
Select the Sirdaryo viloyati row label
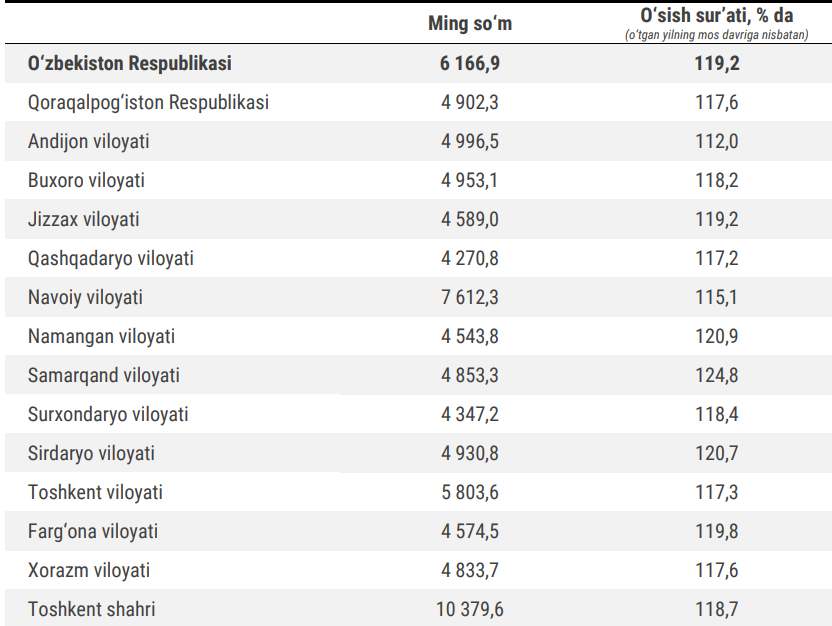tap(92, 453)
